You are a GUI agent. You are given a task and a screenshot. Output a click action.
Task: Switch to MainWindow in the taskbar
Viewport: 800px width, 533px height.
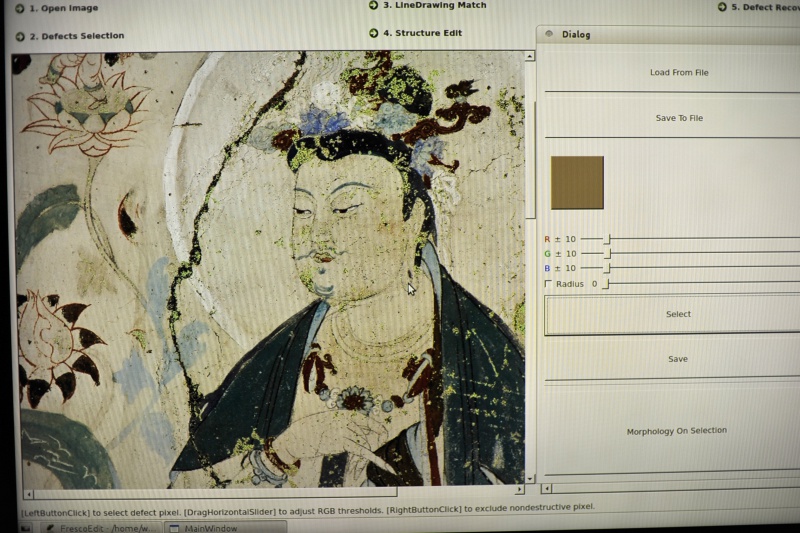[226, 528]
